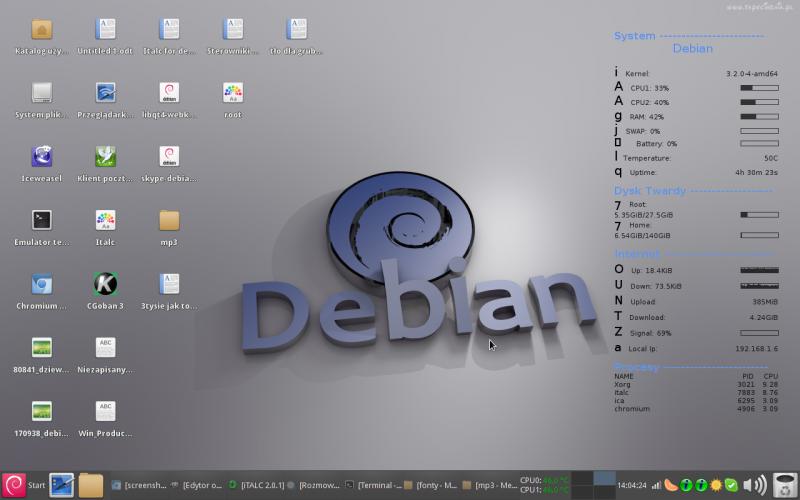The height and width of the screenshot is (500, 800).
Task: Activate the Edytor taskbar window button
Action: coord(198,485)
